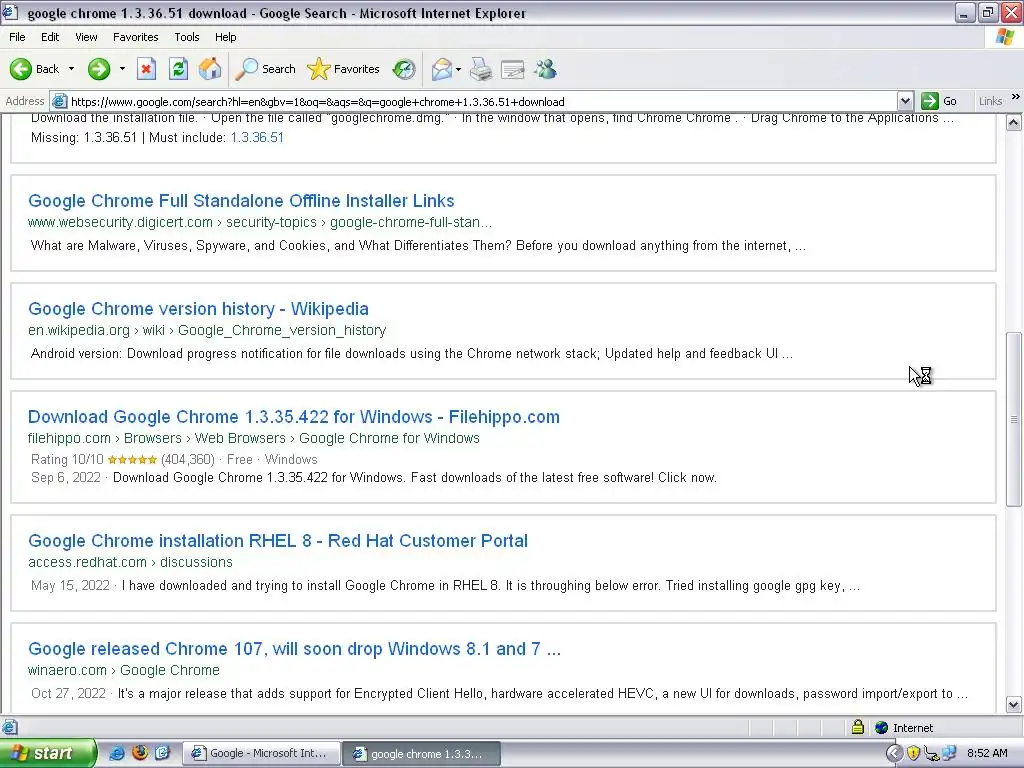Select the google chrome 1.3.3... taskbar button
This screenshot has width=1024, height=768.
(422, 754)
